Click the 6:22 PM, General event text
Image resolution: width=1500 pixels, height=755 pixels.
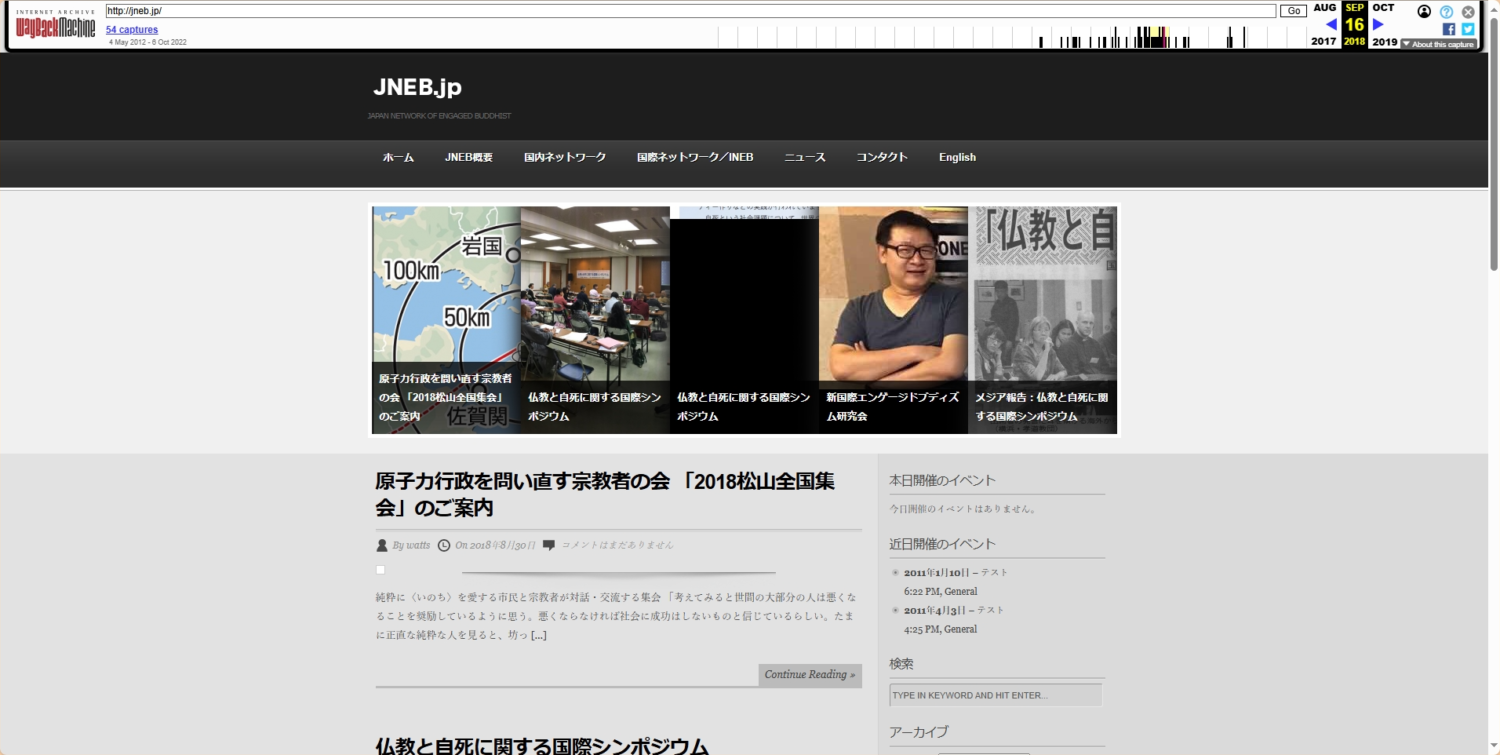coord(941,592)
